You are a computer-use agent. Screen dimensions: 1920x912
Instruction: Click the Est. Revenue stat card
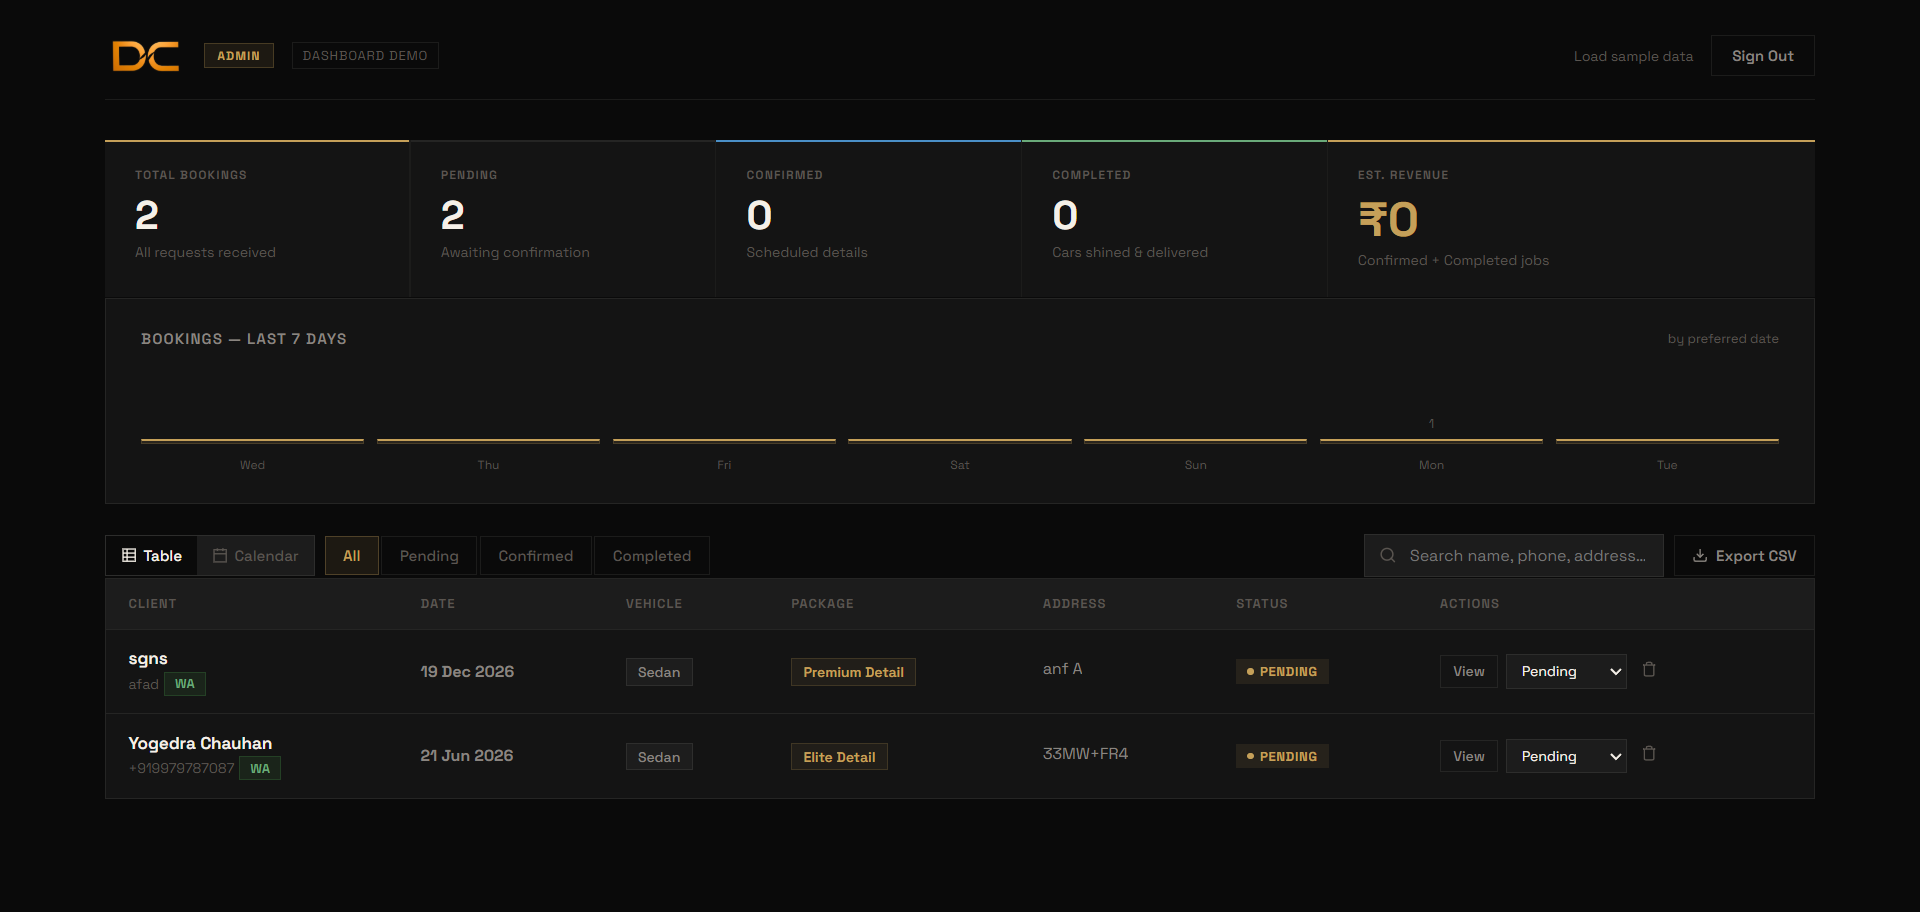(x=1571, y=218)
